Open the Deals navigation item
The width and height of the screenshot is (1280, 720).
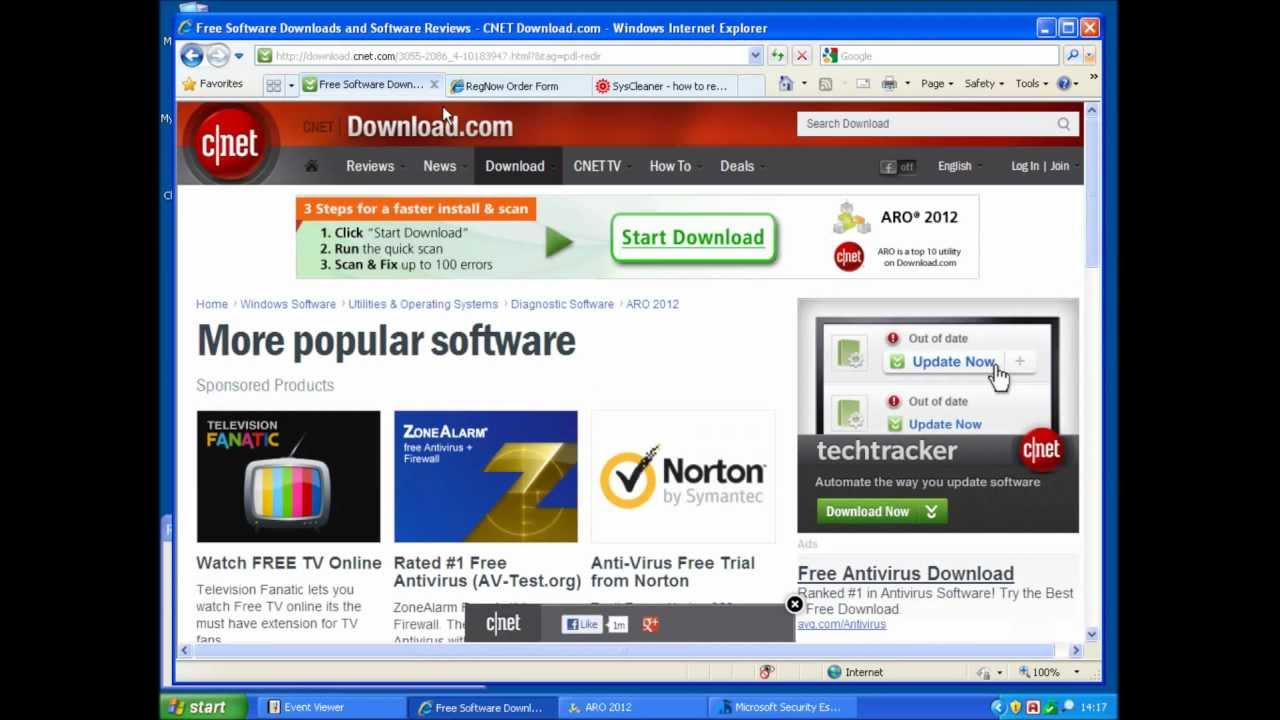point(737,166)
